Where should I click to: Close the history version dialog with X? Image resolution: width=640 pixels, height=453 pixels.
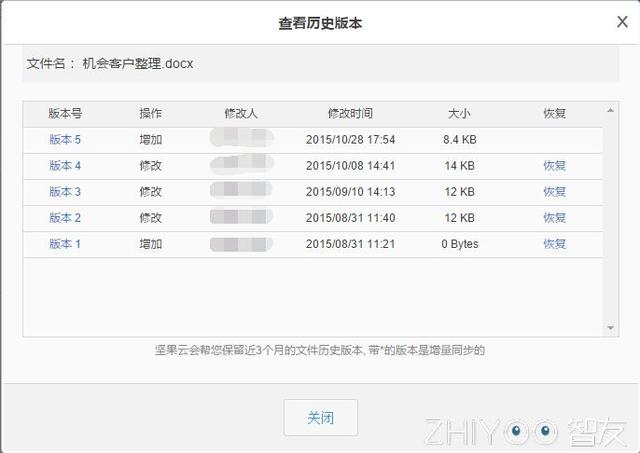(622, 22)
